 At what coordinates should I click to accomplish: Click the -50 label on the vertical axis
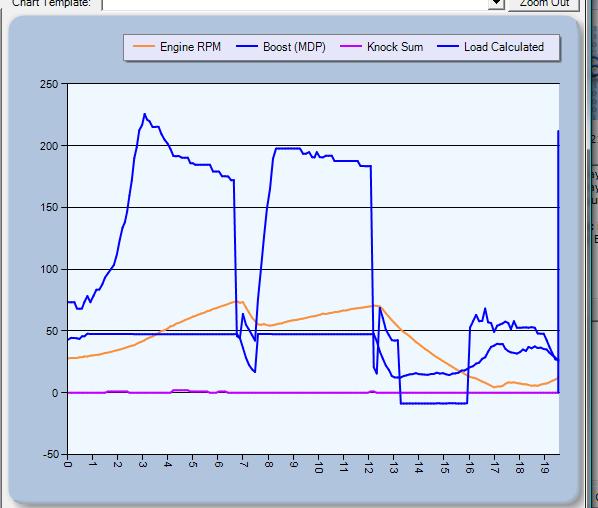pyautogui.click(x=51, y=454)
